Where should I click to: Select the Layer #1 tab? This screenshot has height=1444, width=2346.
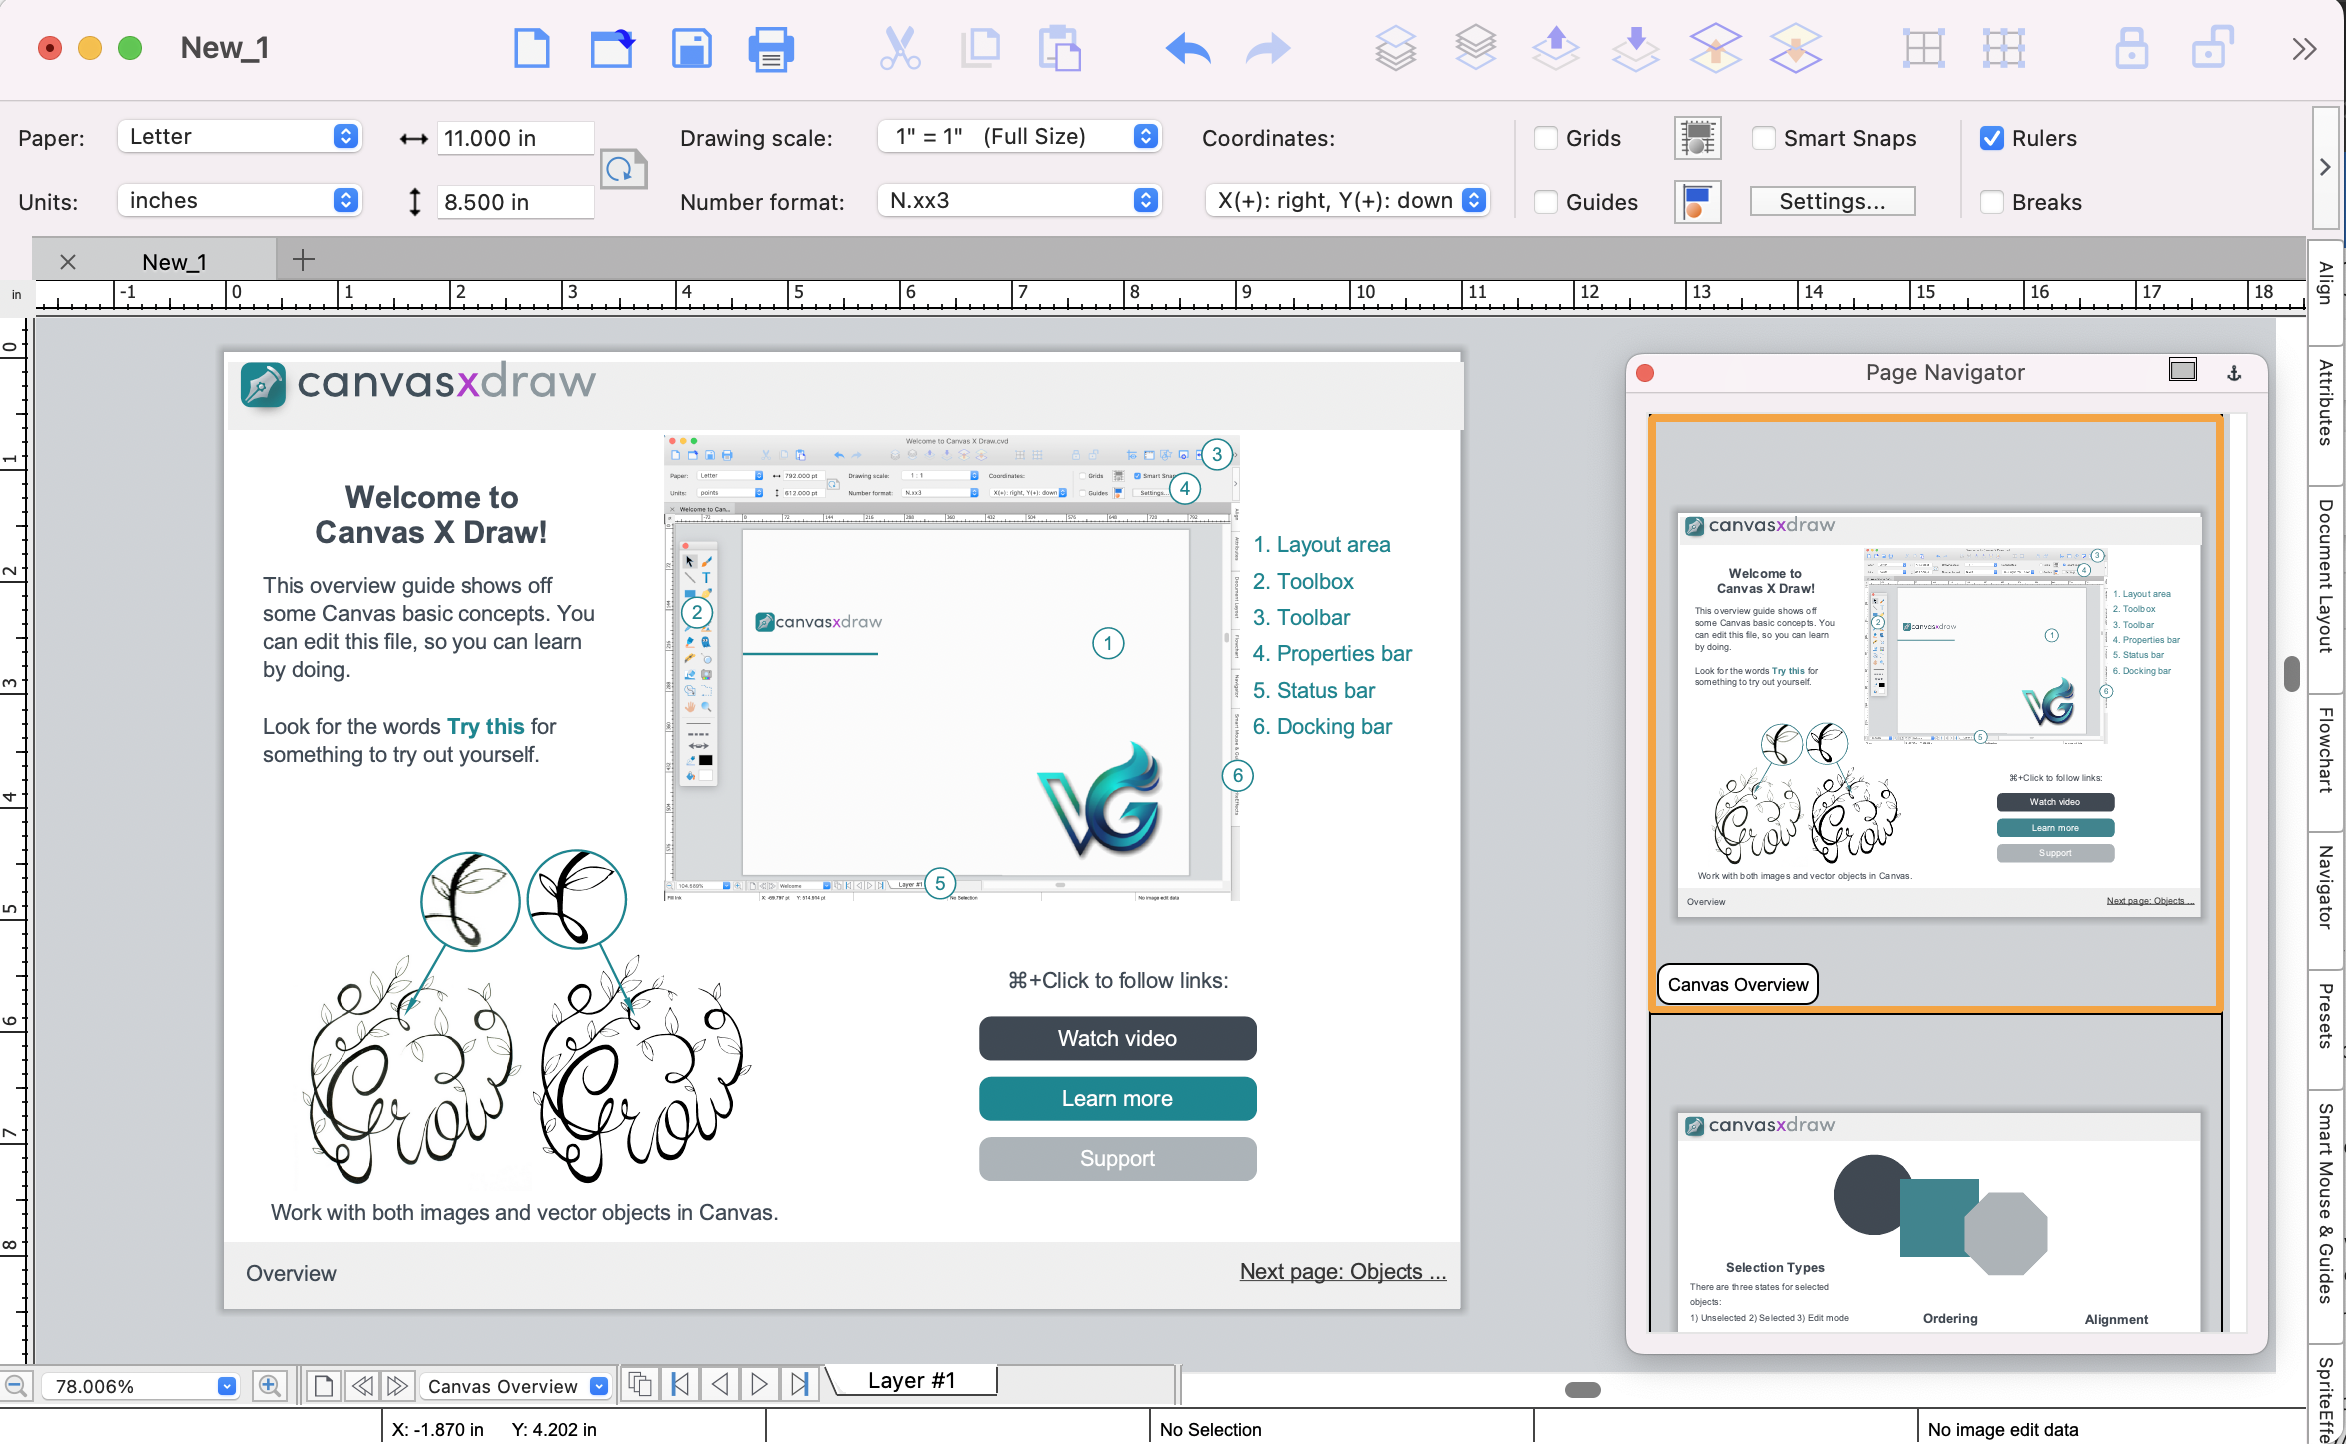(912, 1380)
